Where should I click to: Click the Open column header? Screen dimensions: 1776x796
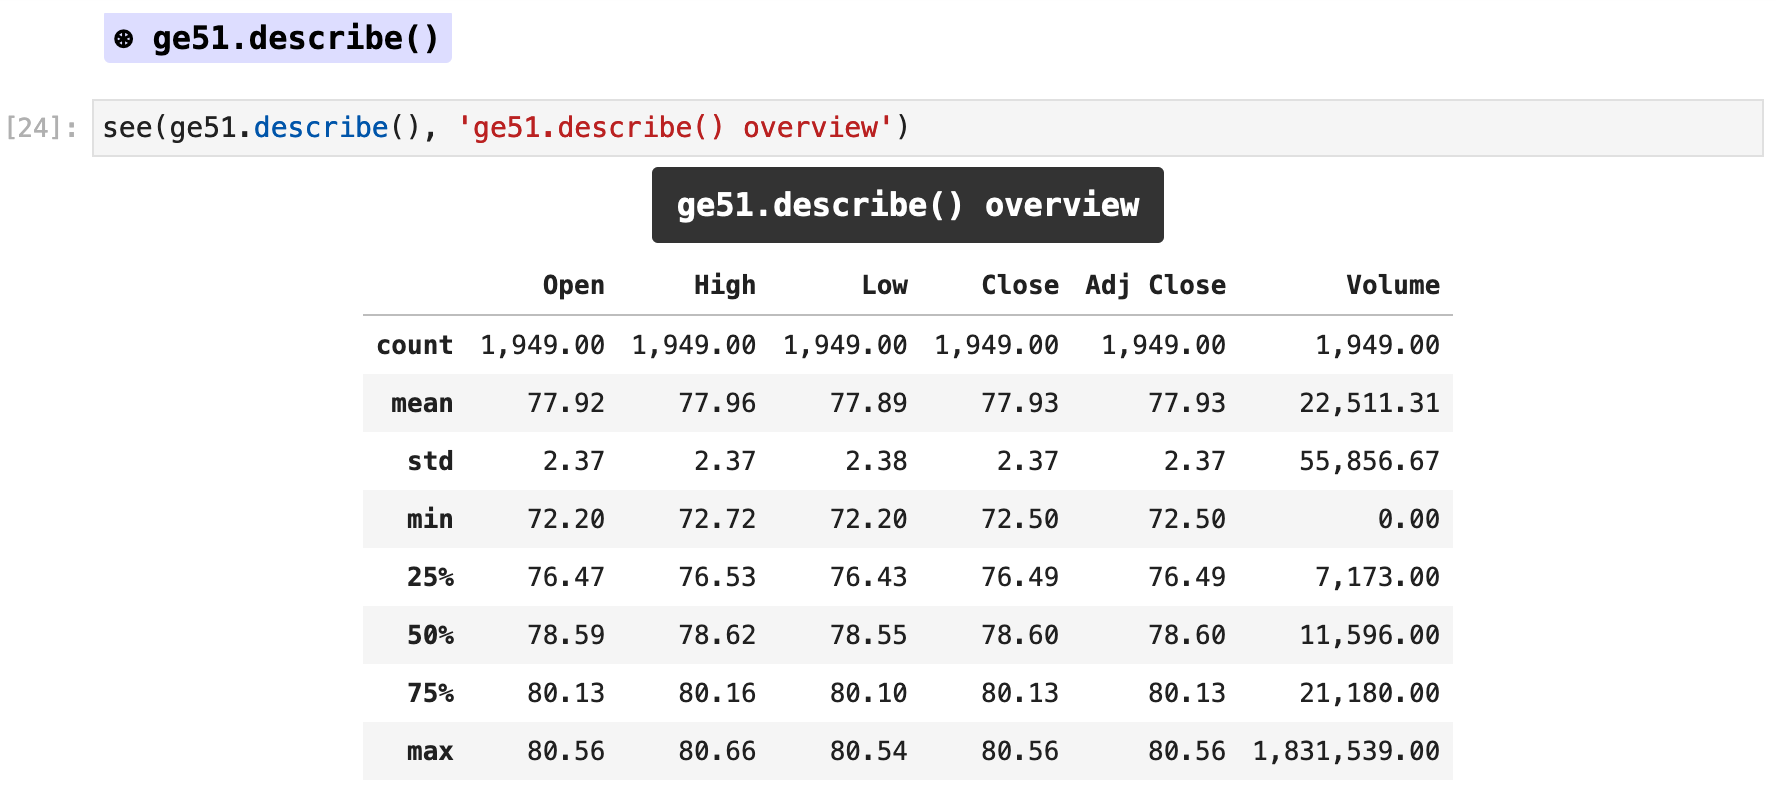point(574,285)
